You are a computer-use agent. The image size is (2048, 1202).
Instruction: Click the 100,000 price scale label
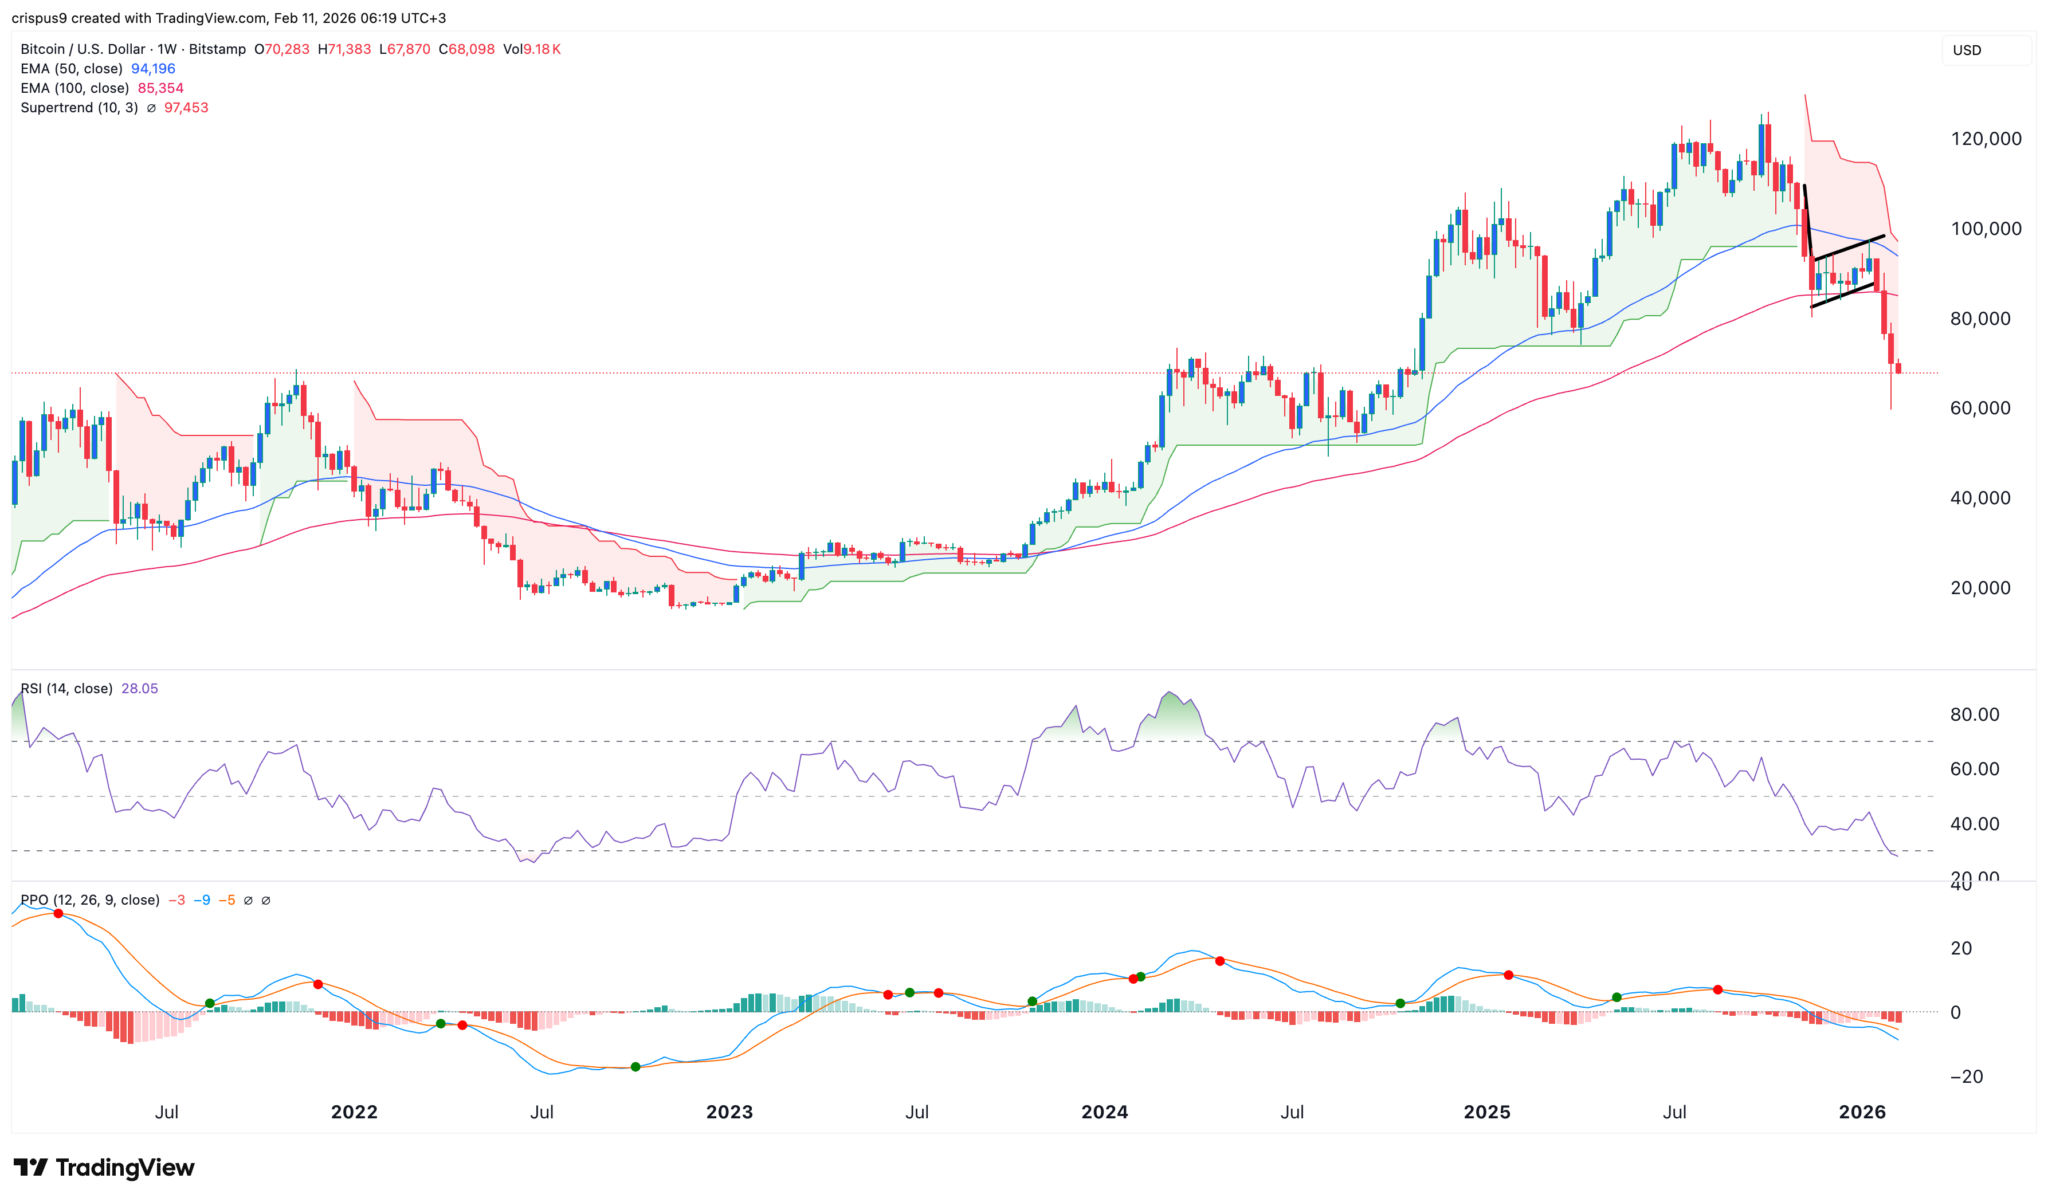(x=1985, y=229)
